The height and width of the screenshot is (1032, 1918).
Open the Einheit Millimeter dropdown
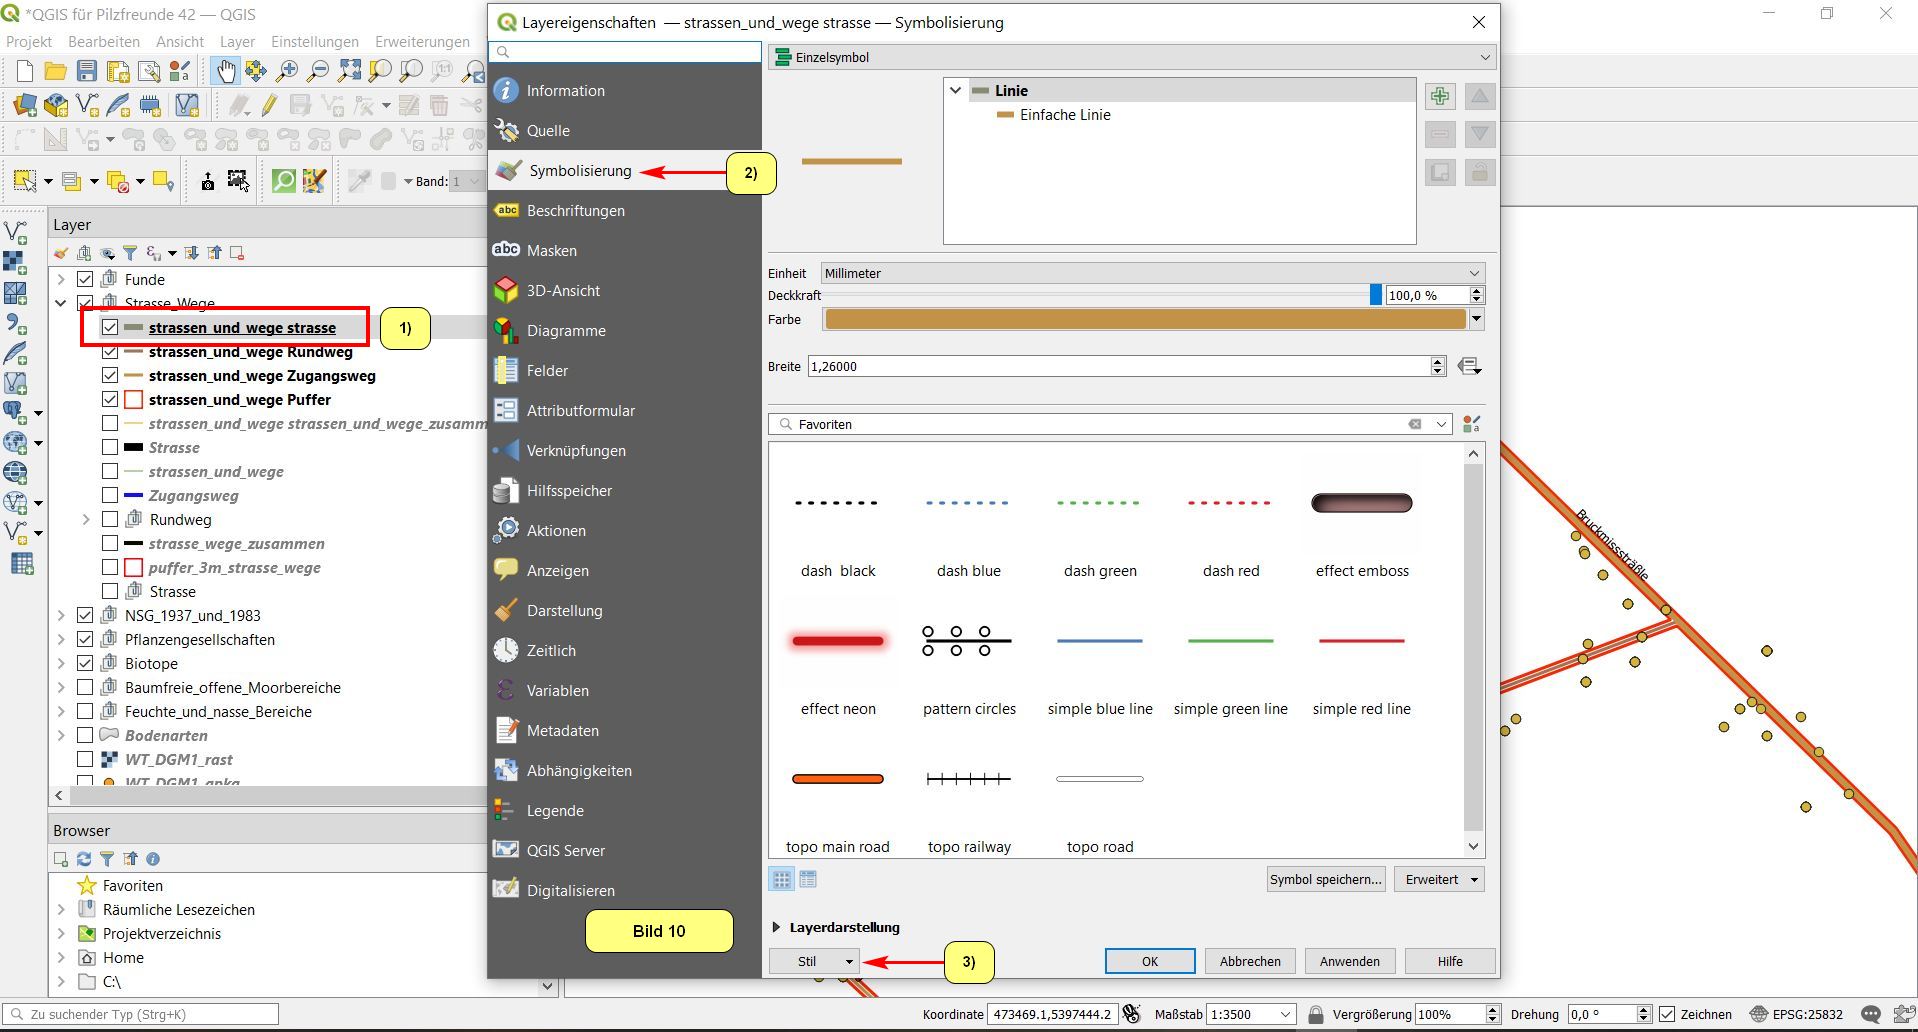pyautogui.click(x=1151, y=273)
